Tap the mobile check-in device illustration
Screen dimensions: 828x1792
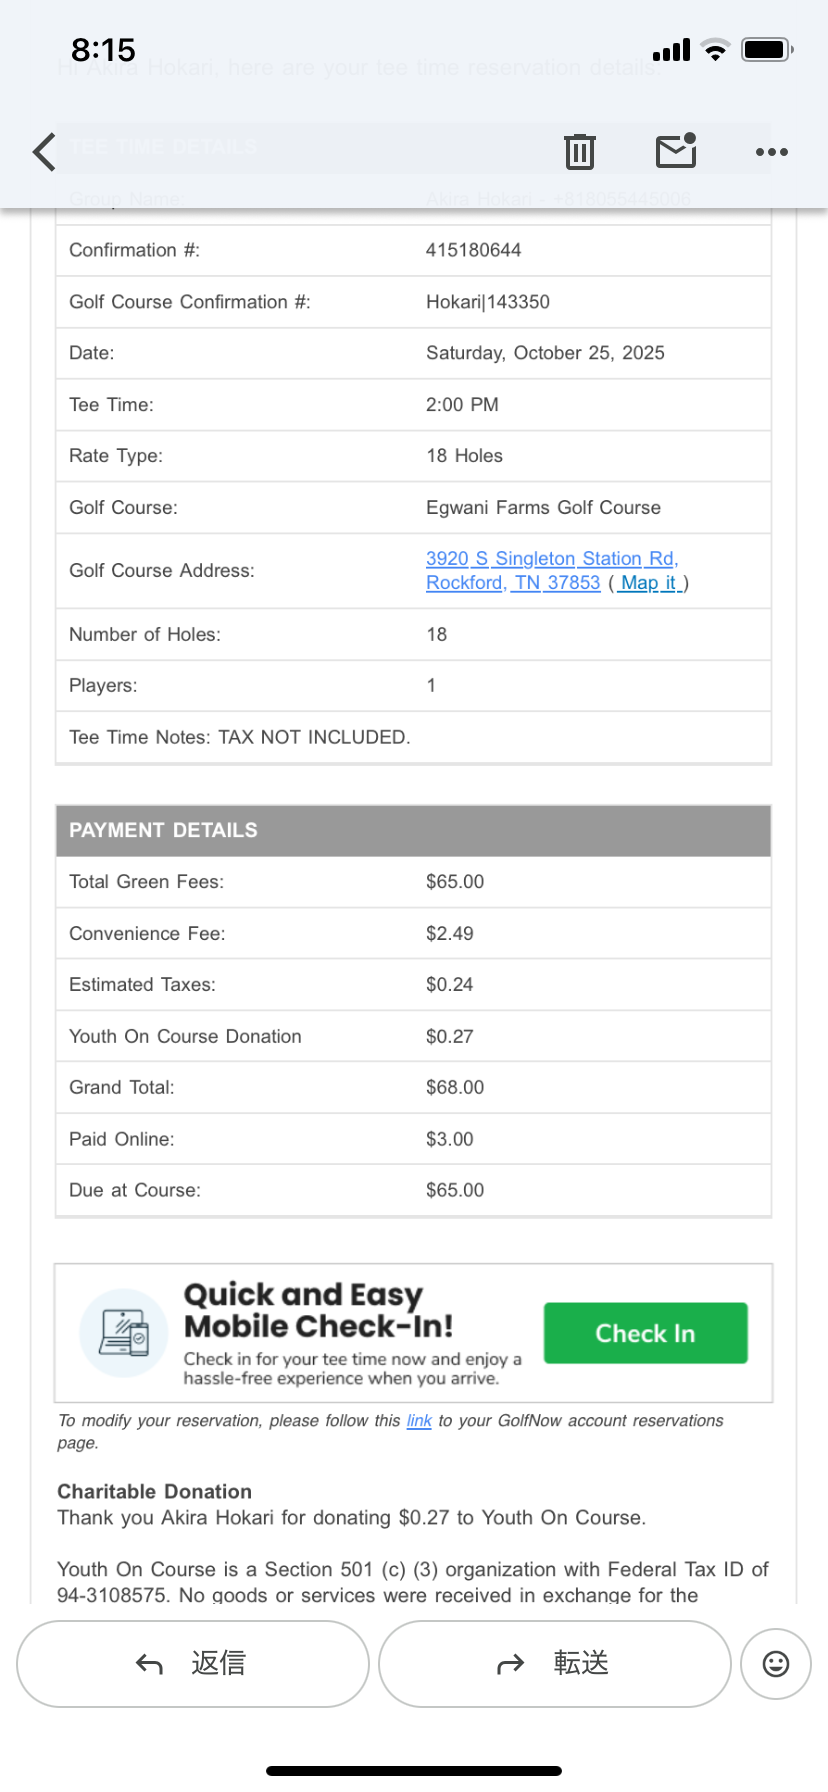click(124, 1333)
